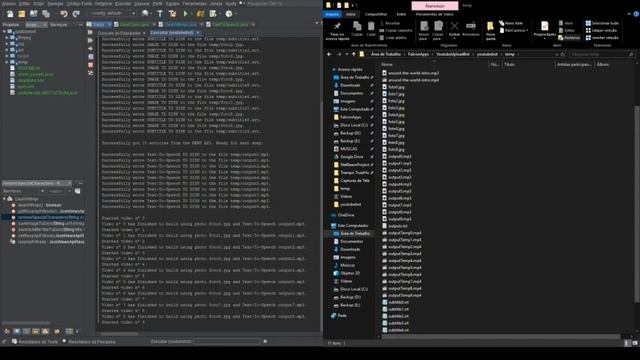Open the Arquivo menu in NetBeans
The width and height of the screenshot is (640, 360).
click(x=9, y=3)
